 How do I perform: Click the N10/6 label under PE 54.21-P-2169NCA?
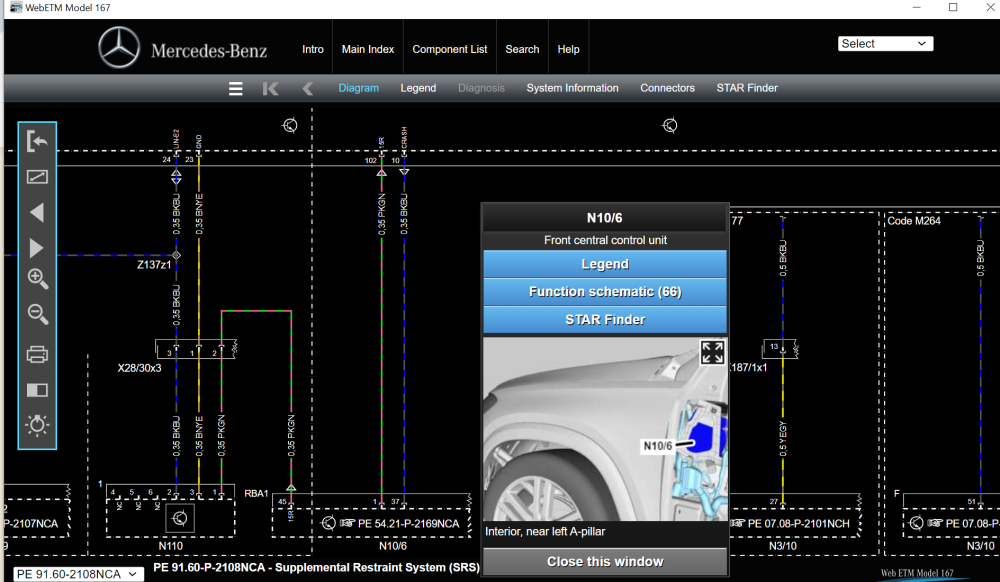(393, 546)
